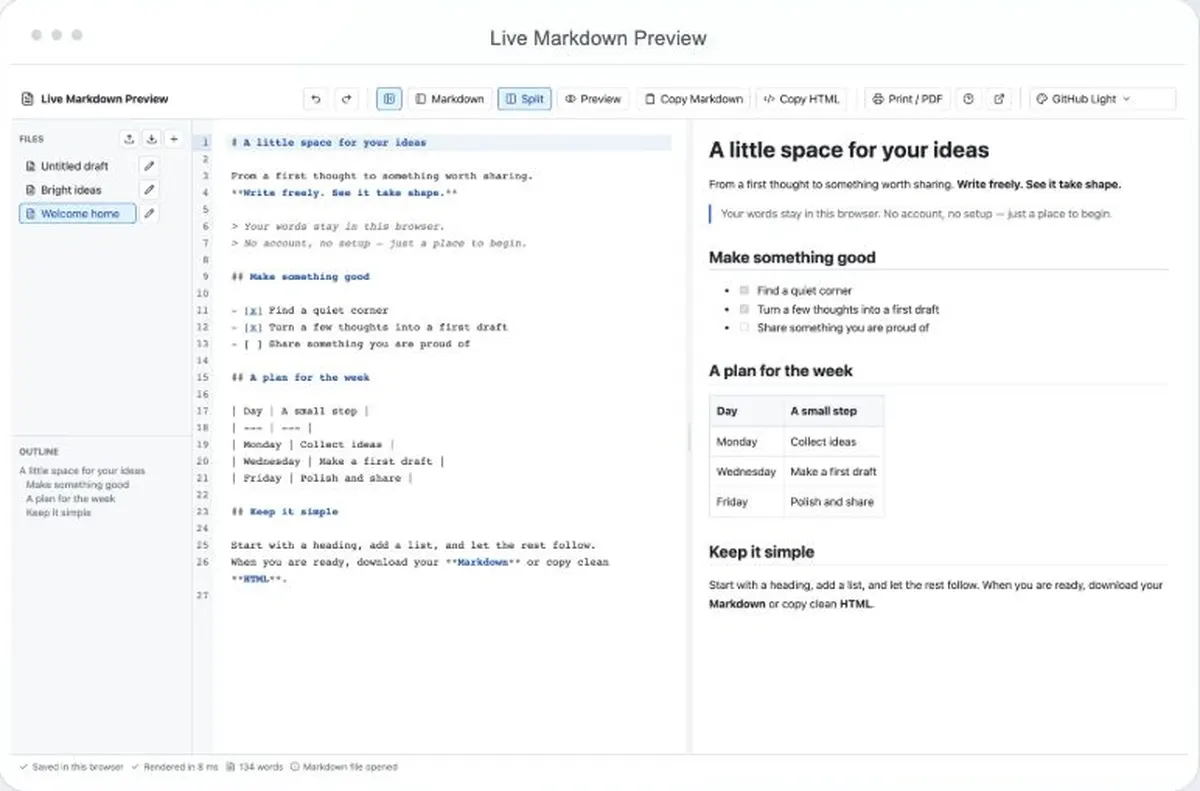Add a new file with plus icon
The height and width of the screenshot is (791, 1200).
coord(173,139)
